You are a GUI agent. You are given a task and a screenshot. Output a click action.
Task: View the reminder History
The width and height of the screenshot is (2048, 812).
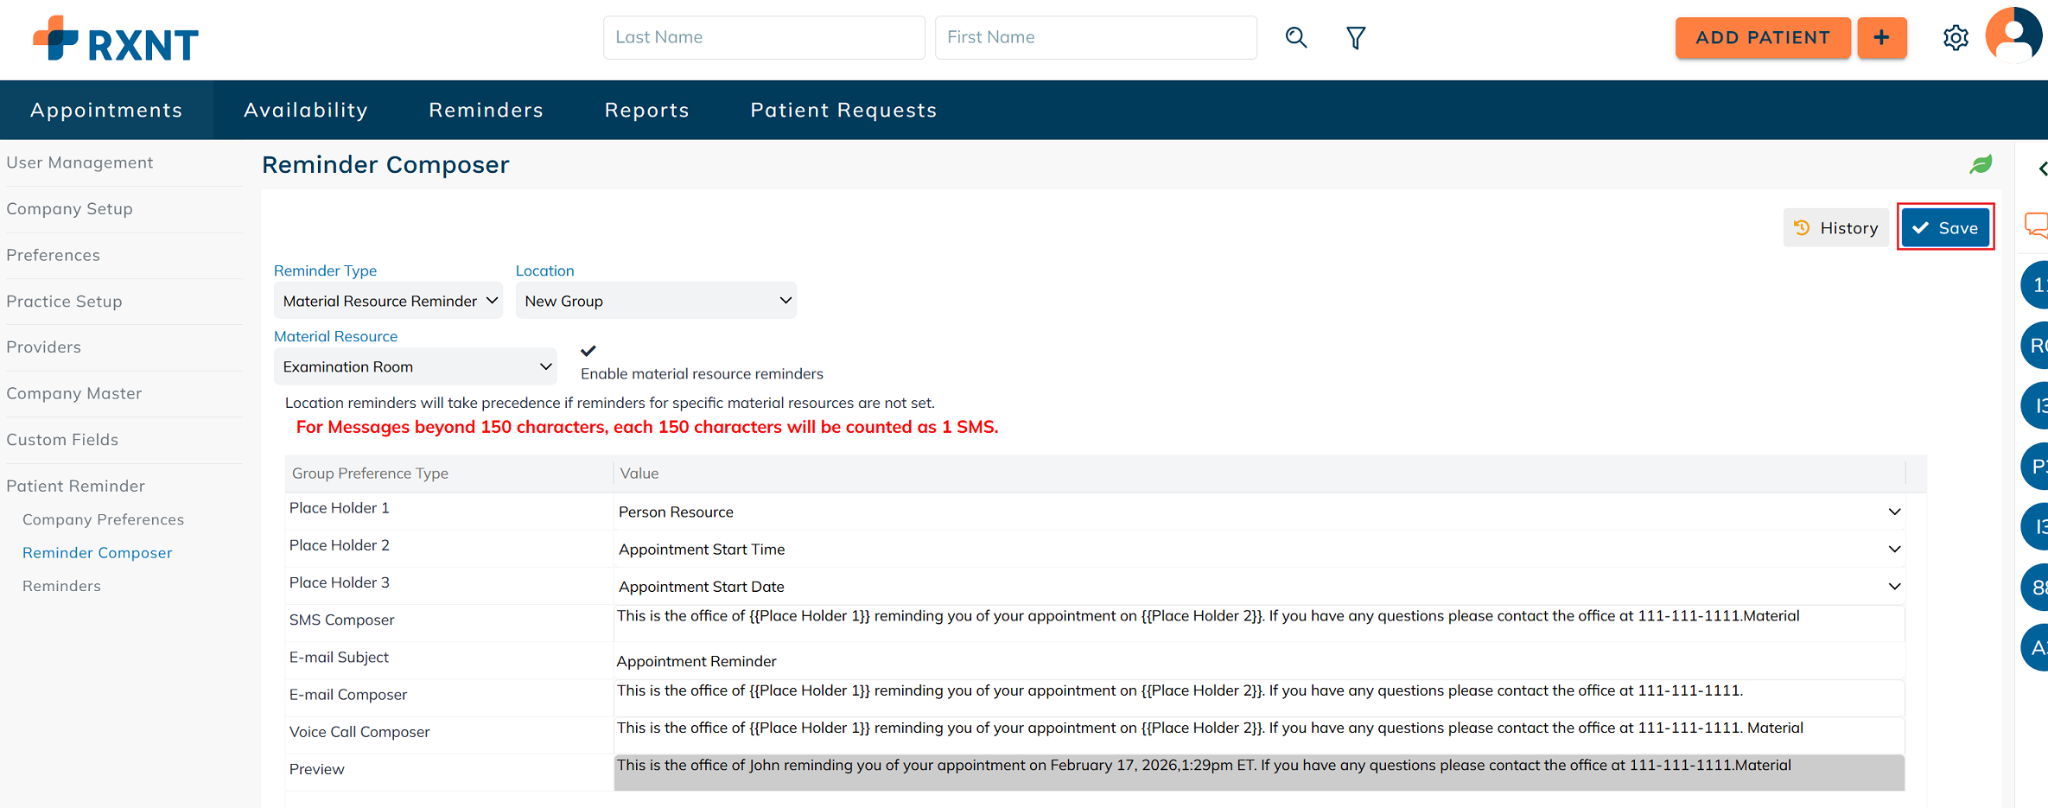point(1836,228)
